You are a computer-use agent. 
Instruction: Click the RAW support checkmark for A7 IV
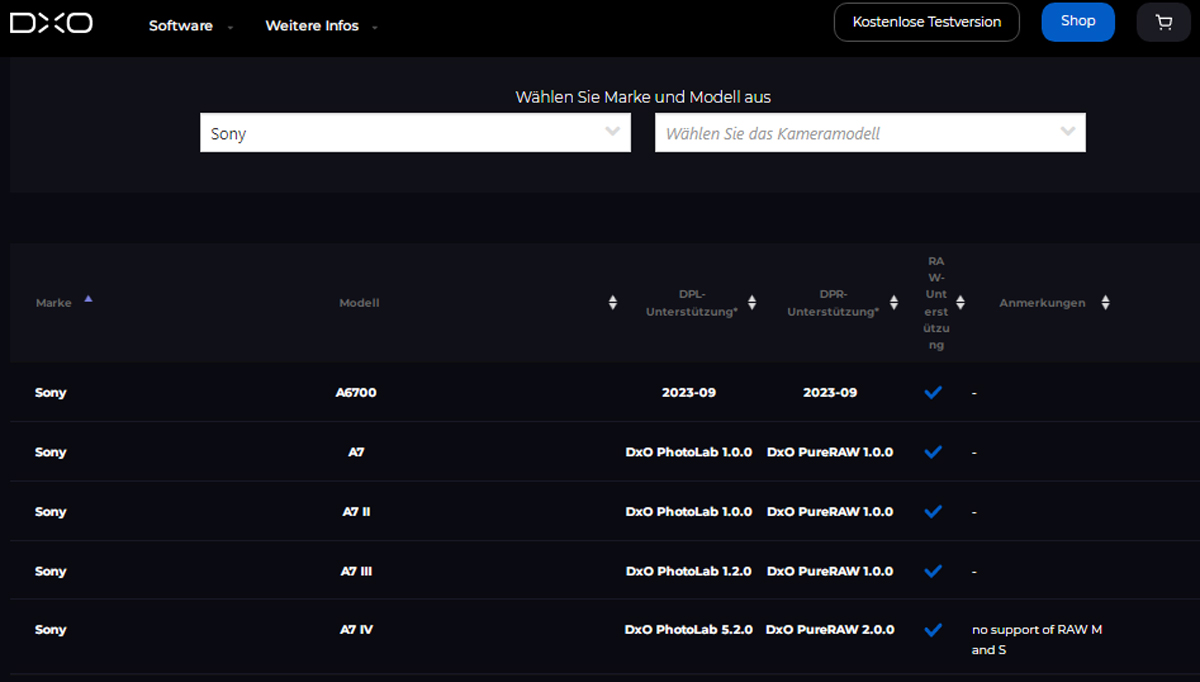coord(933,630)
